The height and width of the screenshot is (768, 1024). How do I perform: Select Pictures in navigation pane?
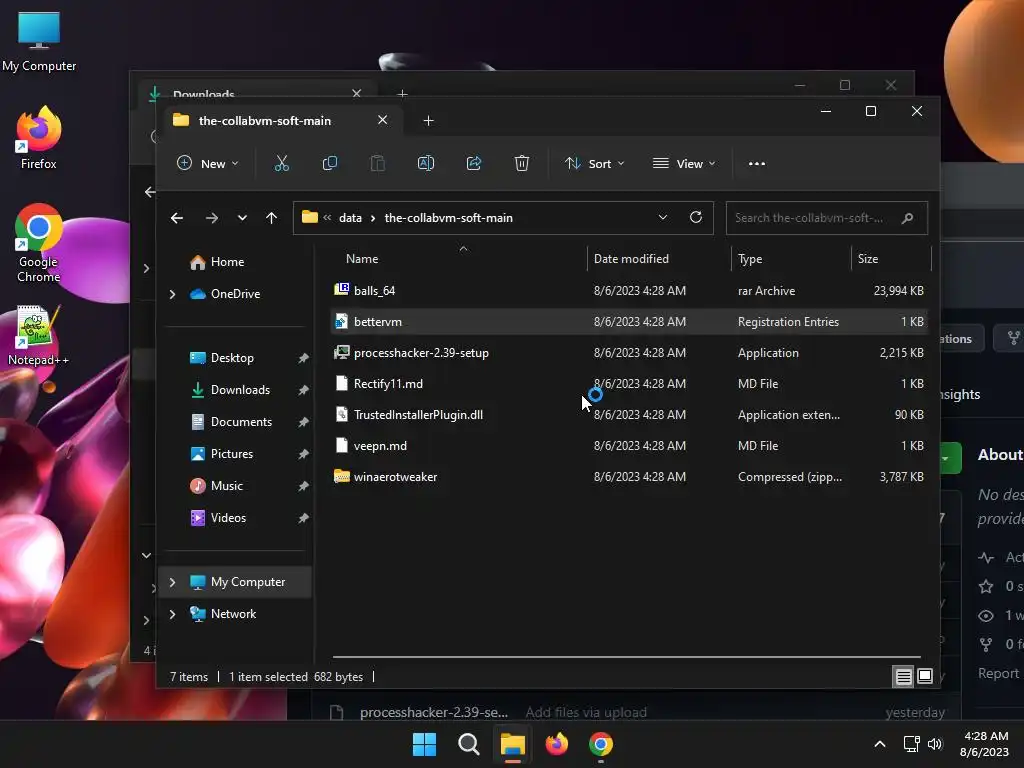[x=232, y=454]
